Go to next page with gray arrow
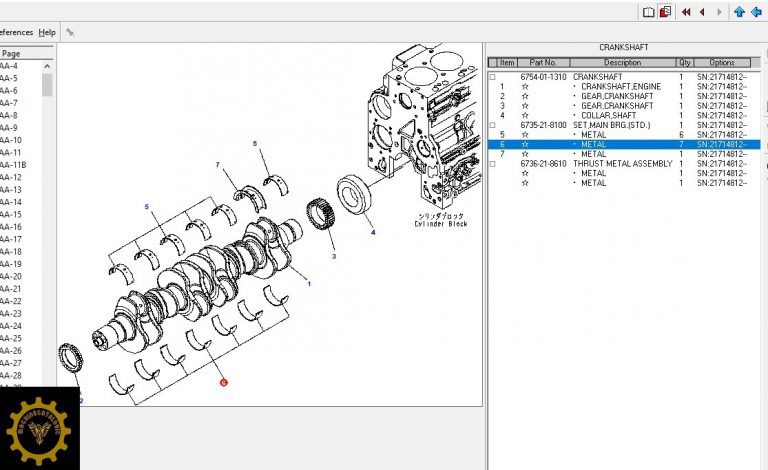This screenshot has height=470, width=768. [x=719, y=12]
